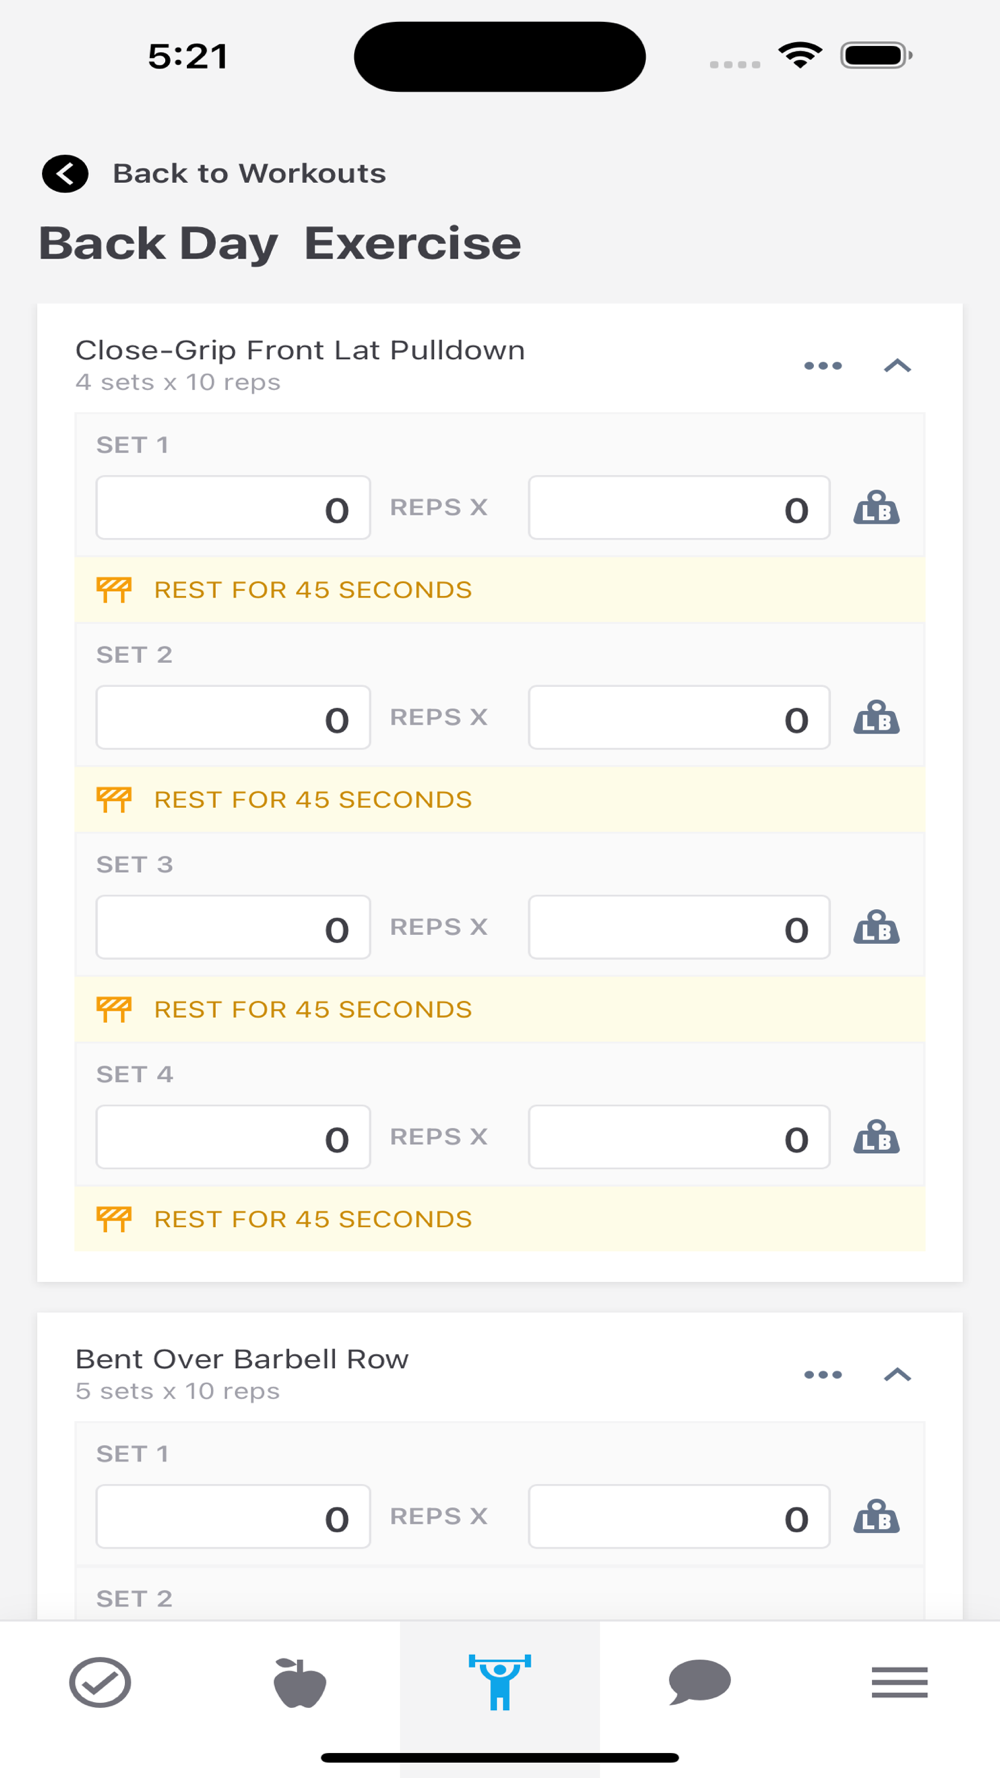Tap the LB weight unit icon for Set 2 of Close-Grip Front Lat Pulldown

pyautogui.click(x=876, y=719)
